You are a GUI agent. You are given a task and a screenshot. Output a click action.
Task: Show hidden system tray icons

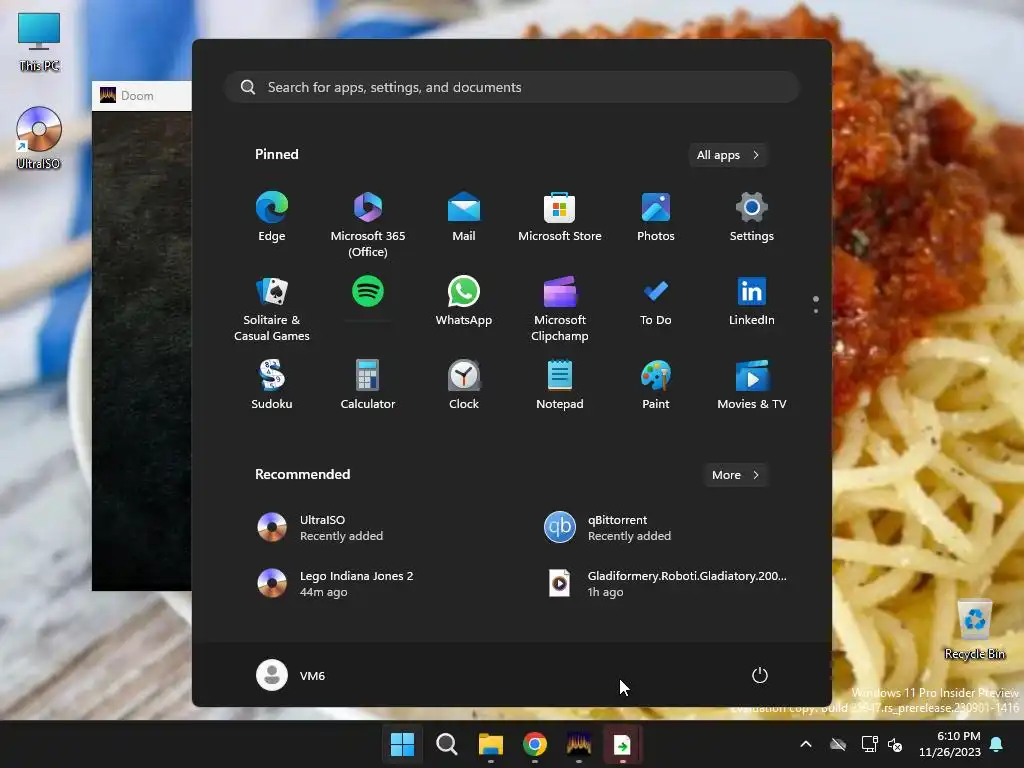[x=806, y=744]
